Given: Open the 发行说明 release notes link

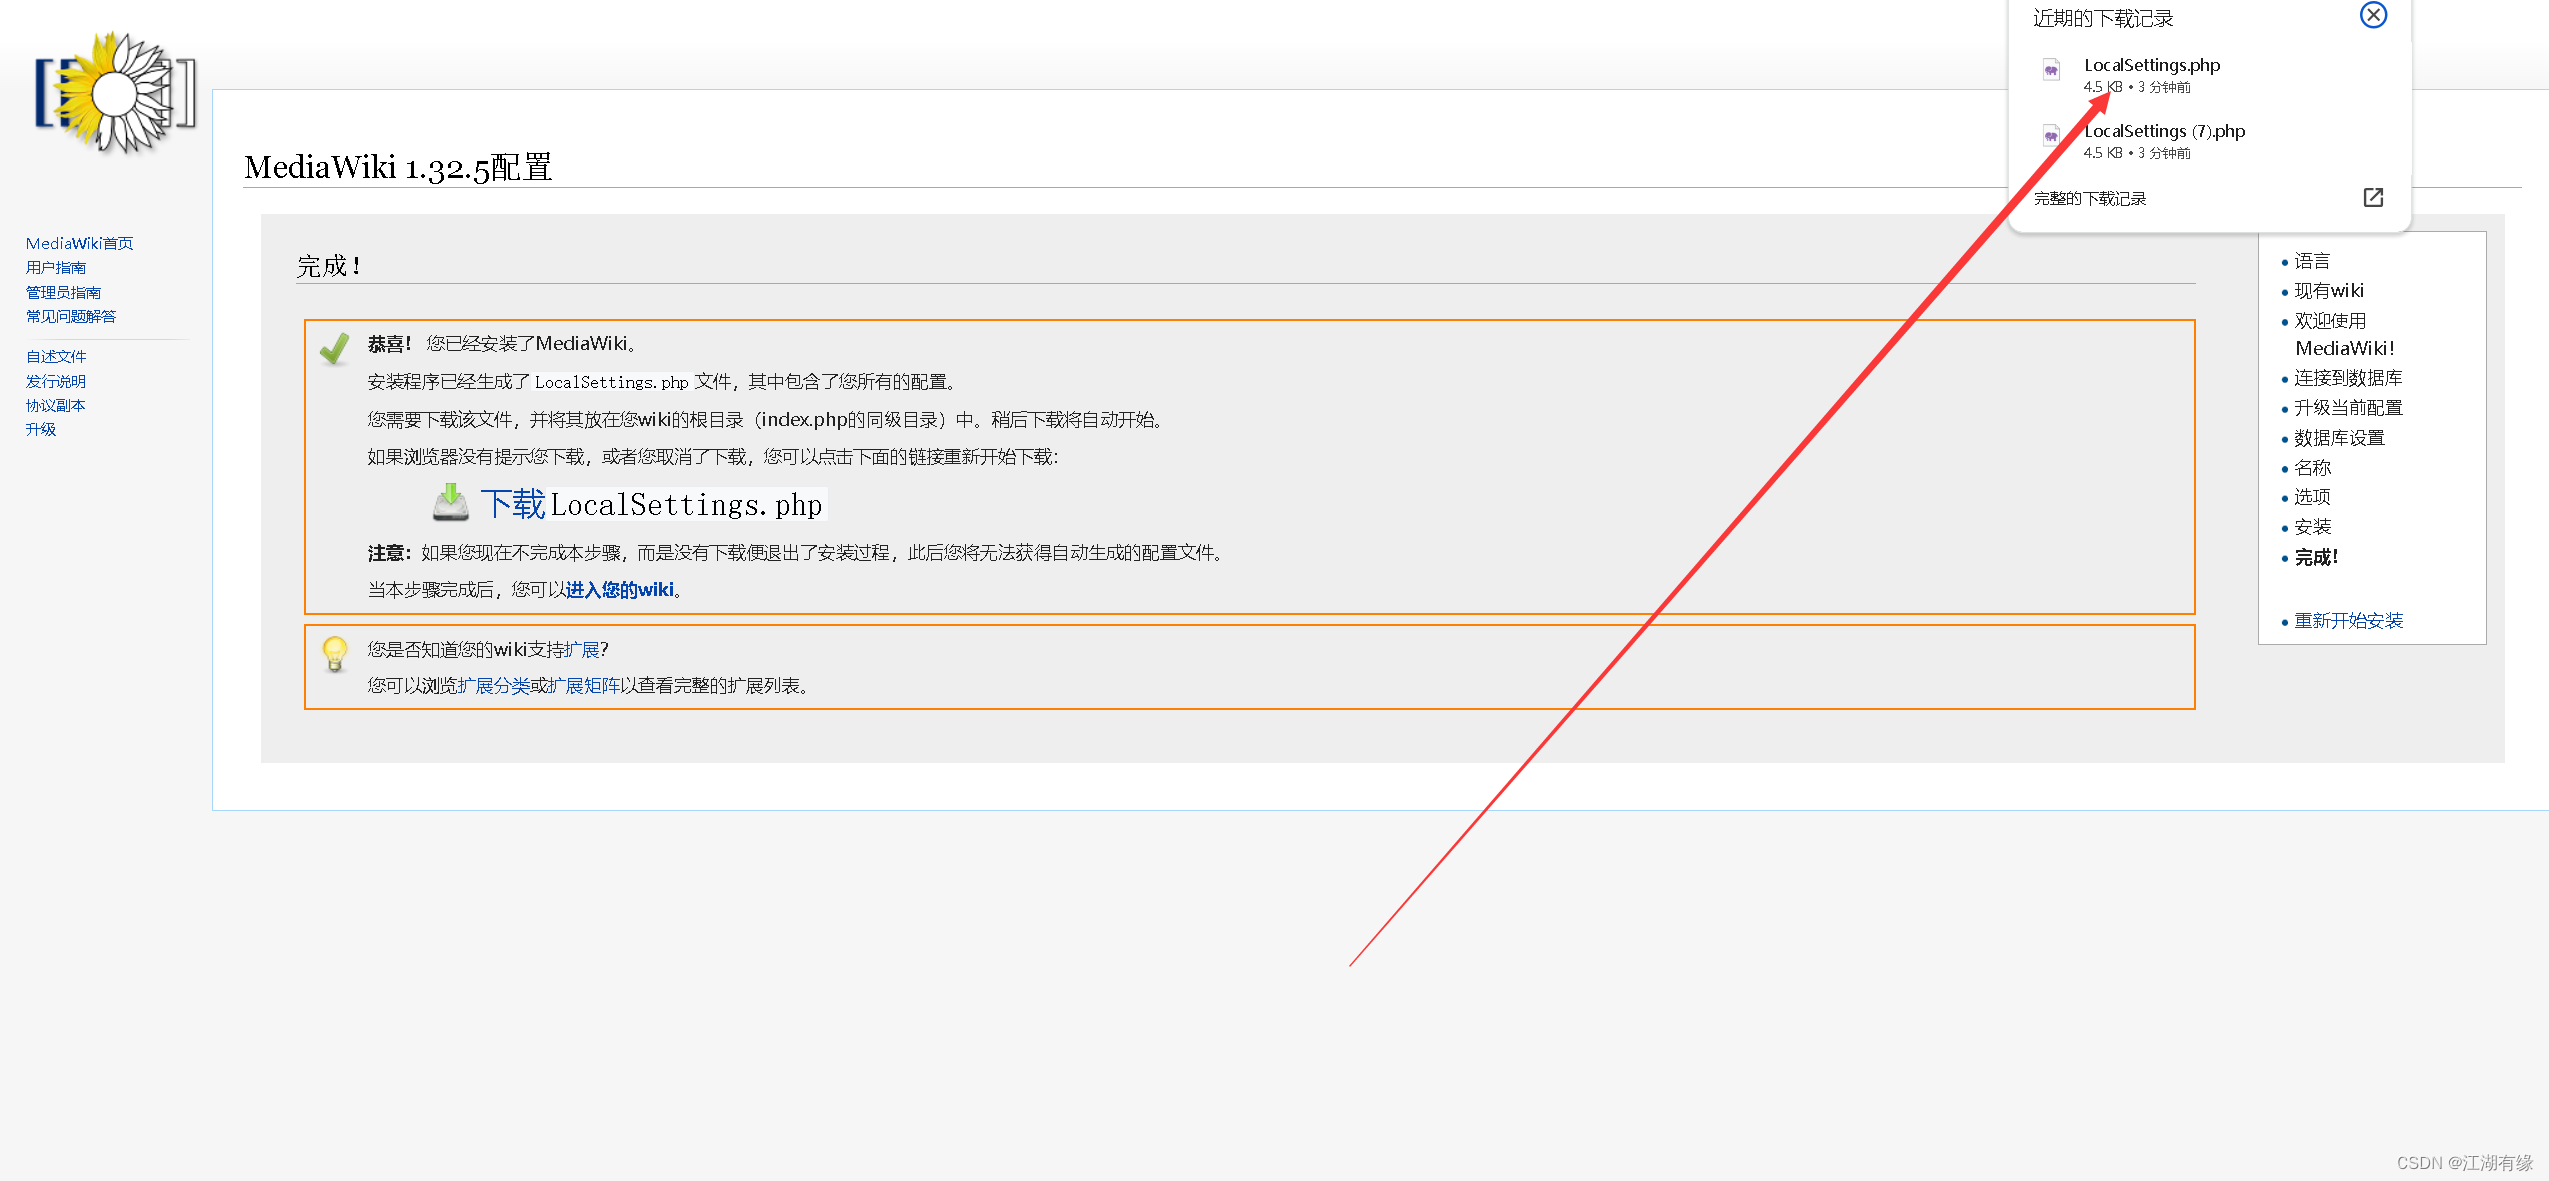Looking at the screenshot, I should (56, 381).
